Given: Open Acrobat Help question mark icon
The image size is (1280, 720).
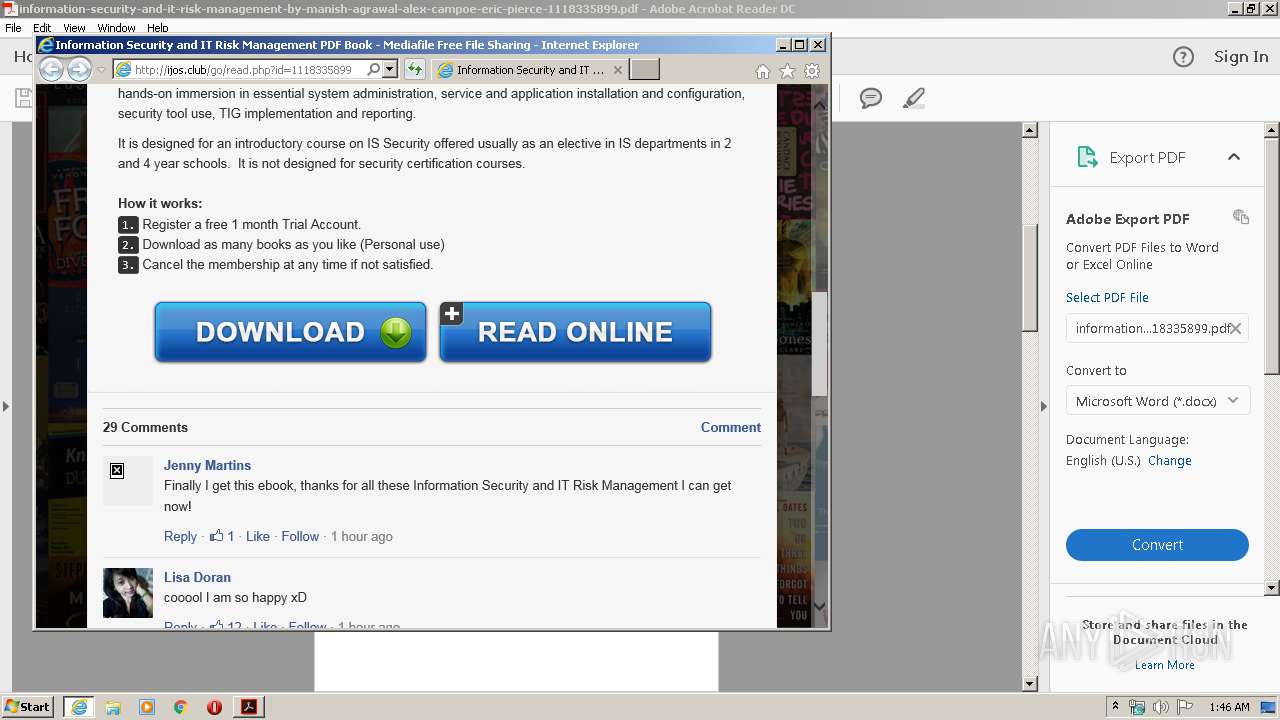Looking at the screenshot, I should (x=1183, y=57).
